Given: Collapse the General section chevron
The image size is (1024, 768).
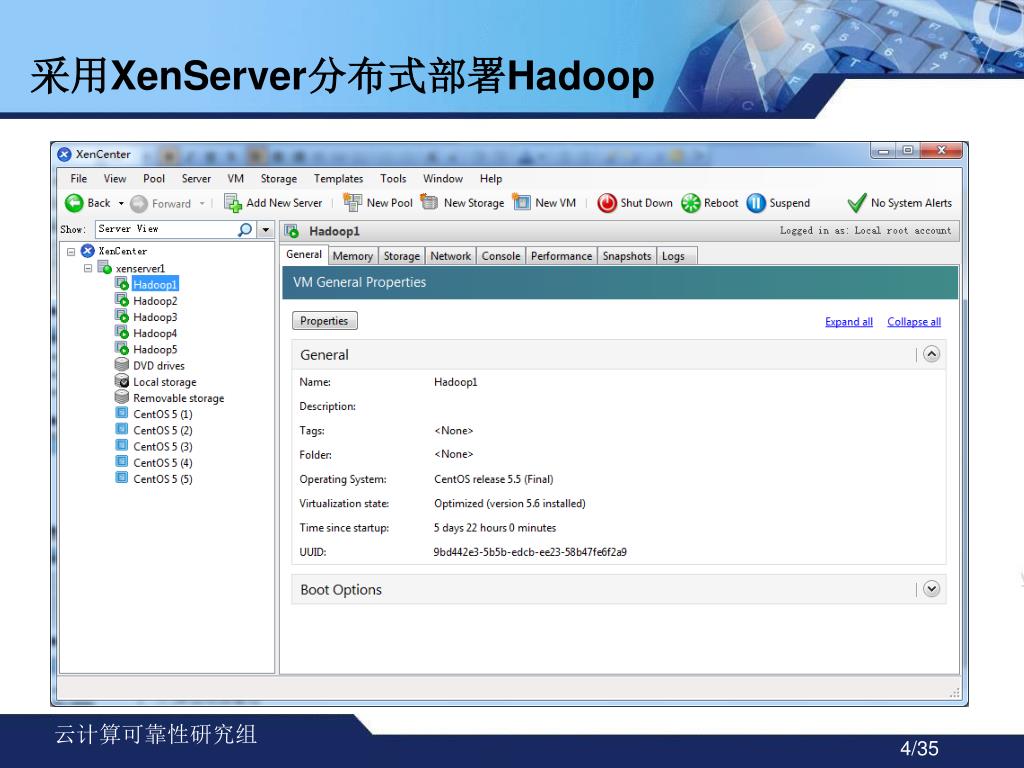Looking at the screenshot, I should (931, 354).
